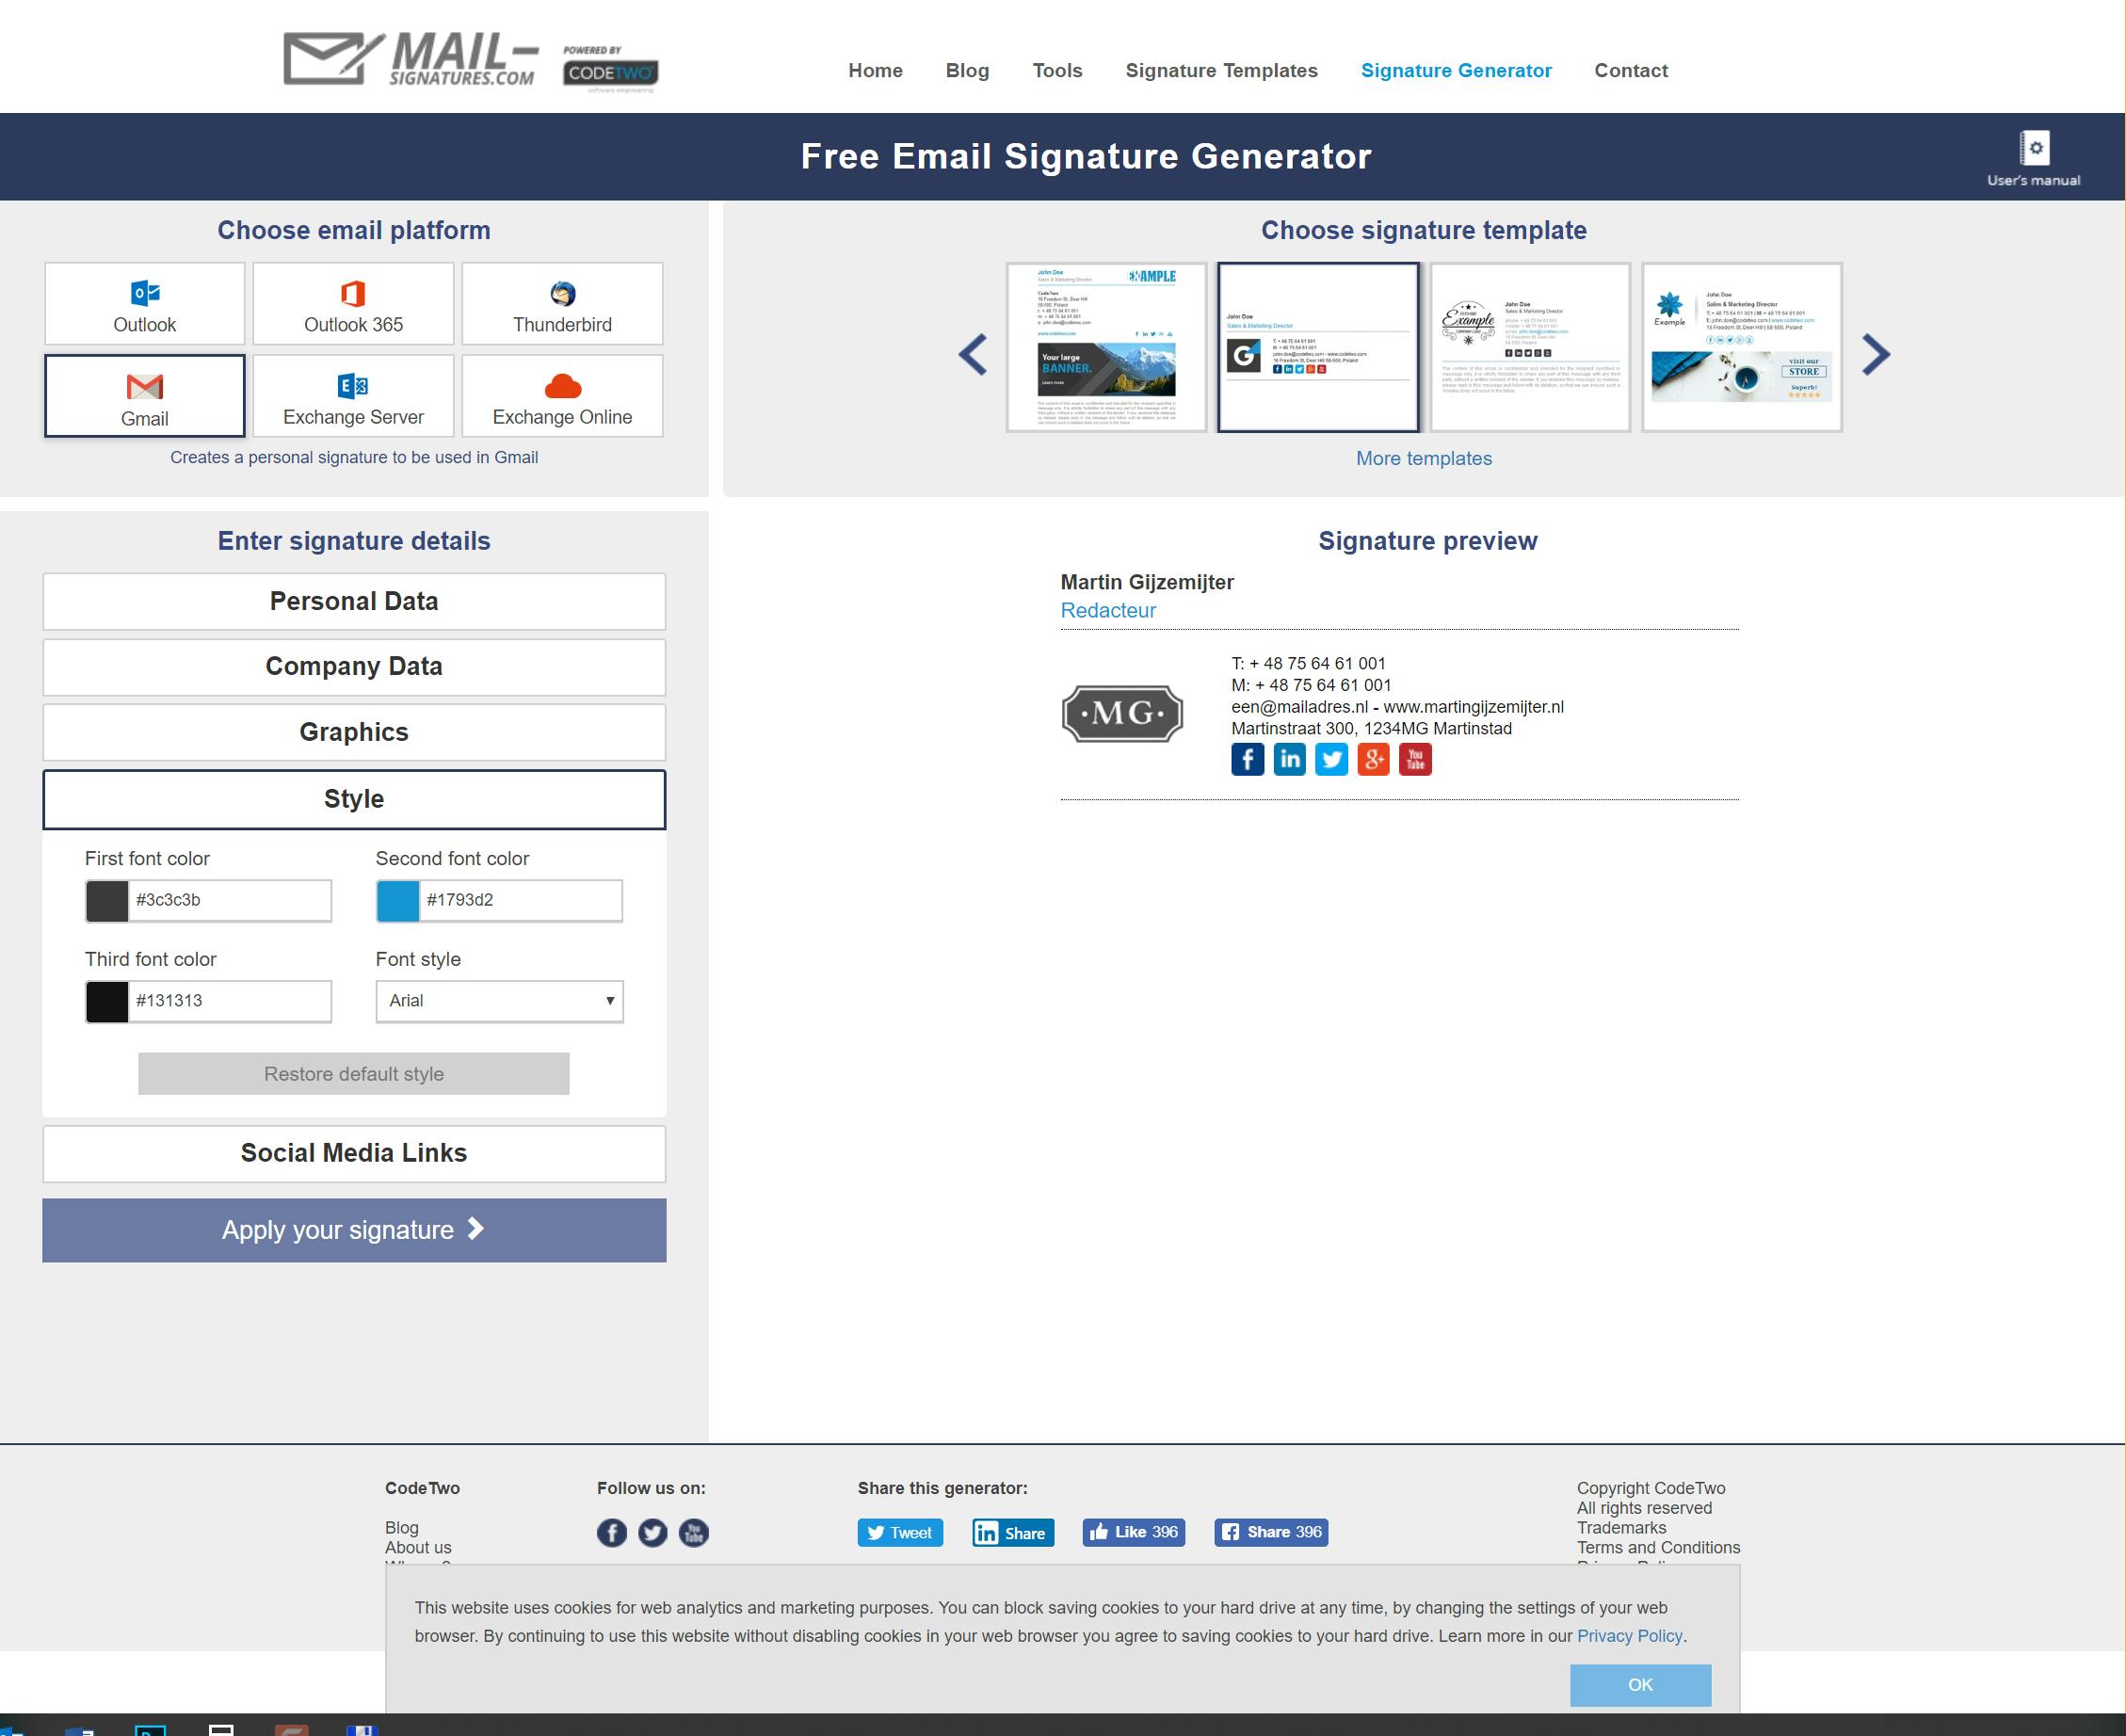Image resolution: width=2126 pixels, height=1736 pixels.
Task: Go to the Blog menu item
Action: pyautogui.click(x=967, y=70)
